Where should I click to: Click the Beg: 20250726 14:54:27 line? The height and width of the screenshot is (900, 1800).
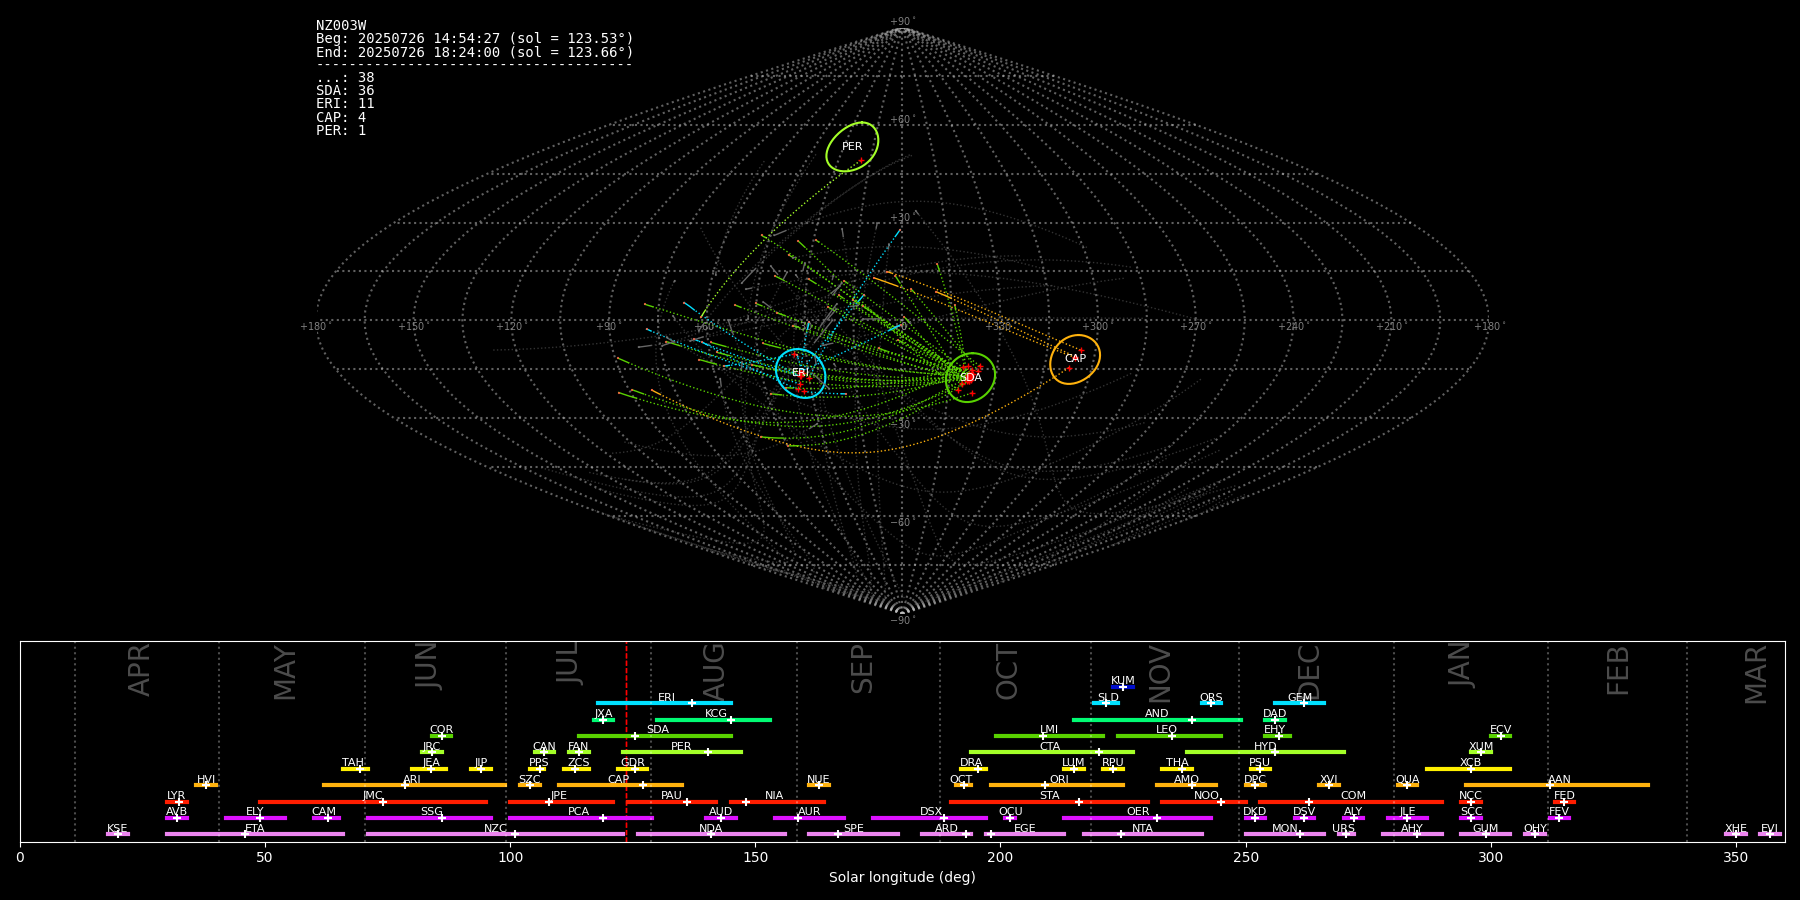point(475,39)
